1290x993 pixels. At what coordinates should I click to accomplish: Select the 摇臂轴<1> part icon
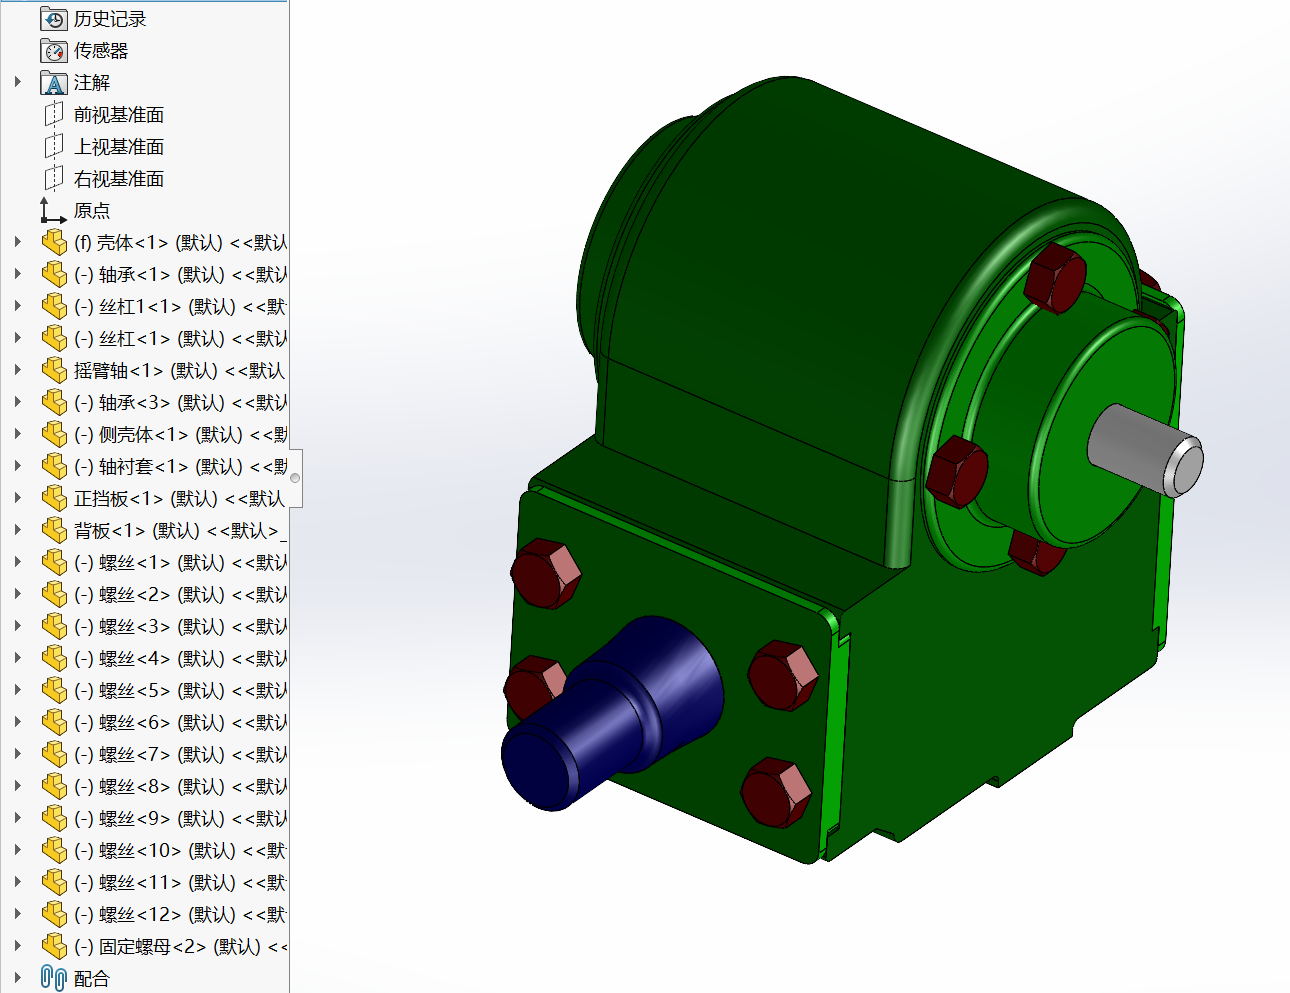pyautogui.click(x=54, y=371)
